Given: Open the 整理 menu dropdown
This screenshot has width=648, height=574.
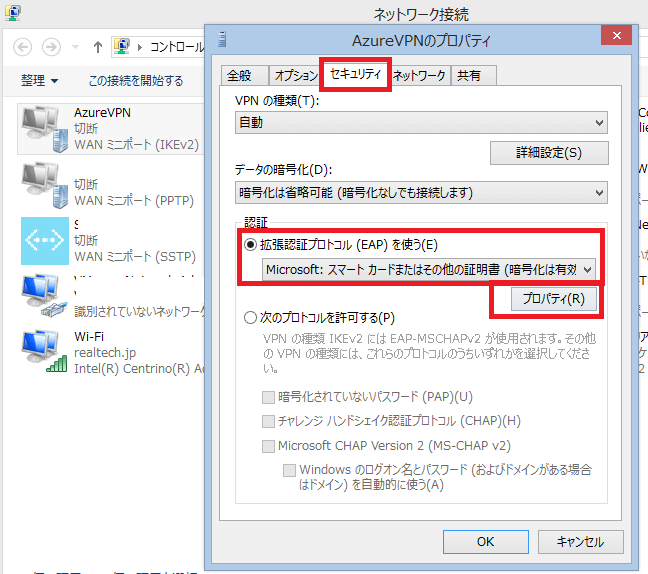Looking at the screenshot, I should pyautogui.click(x=39, y=80).
